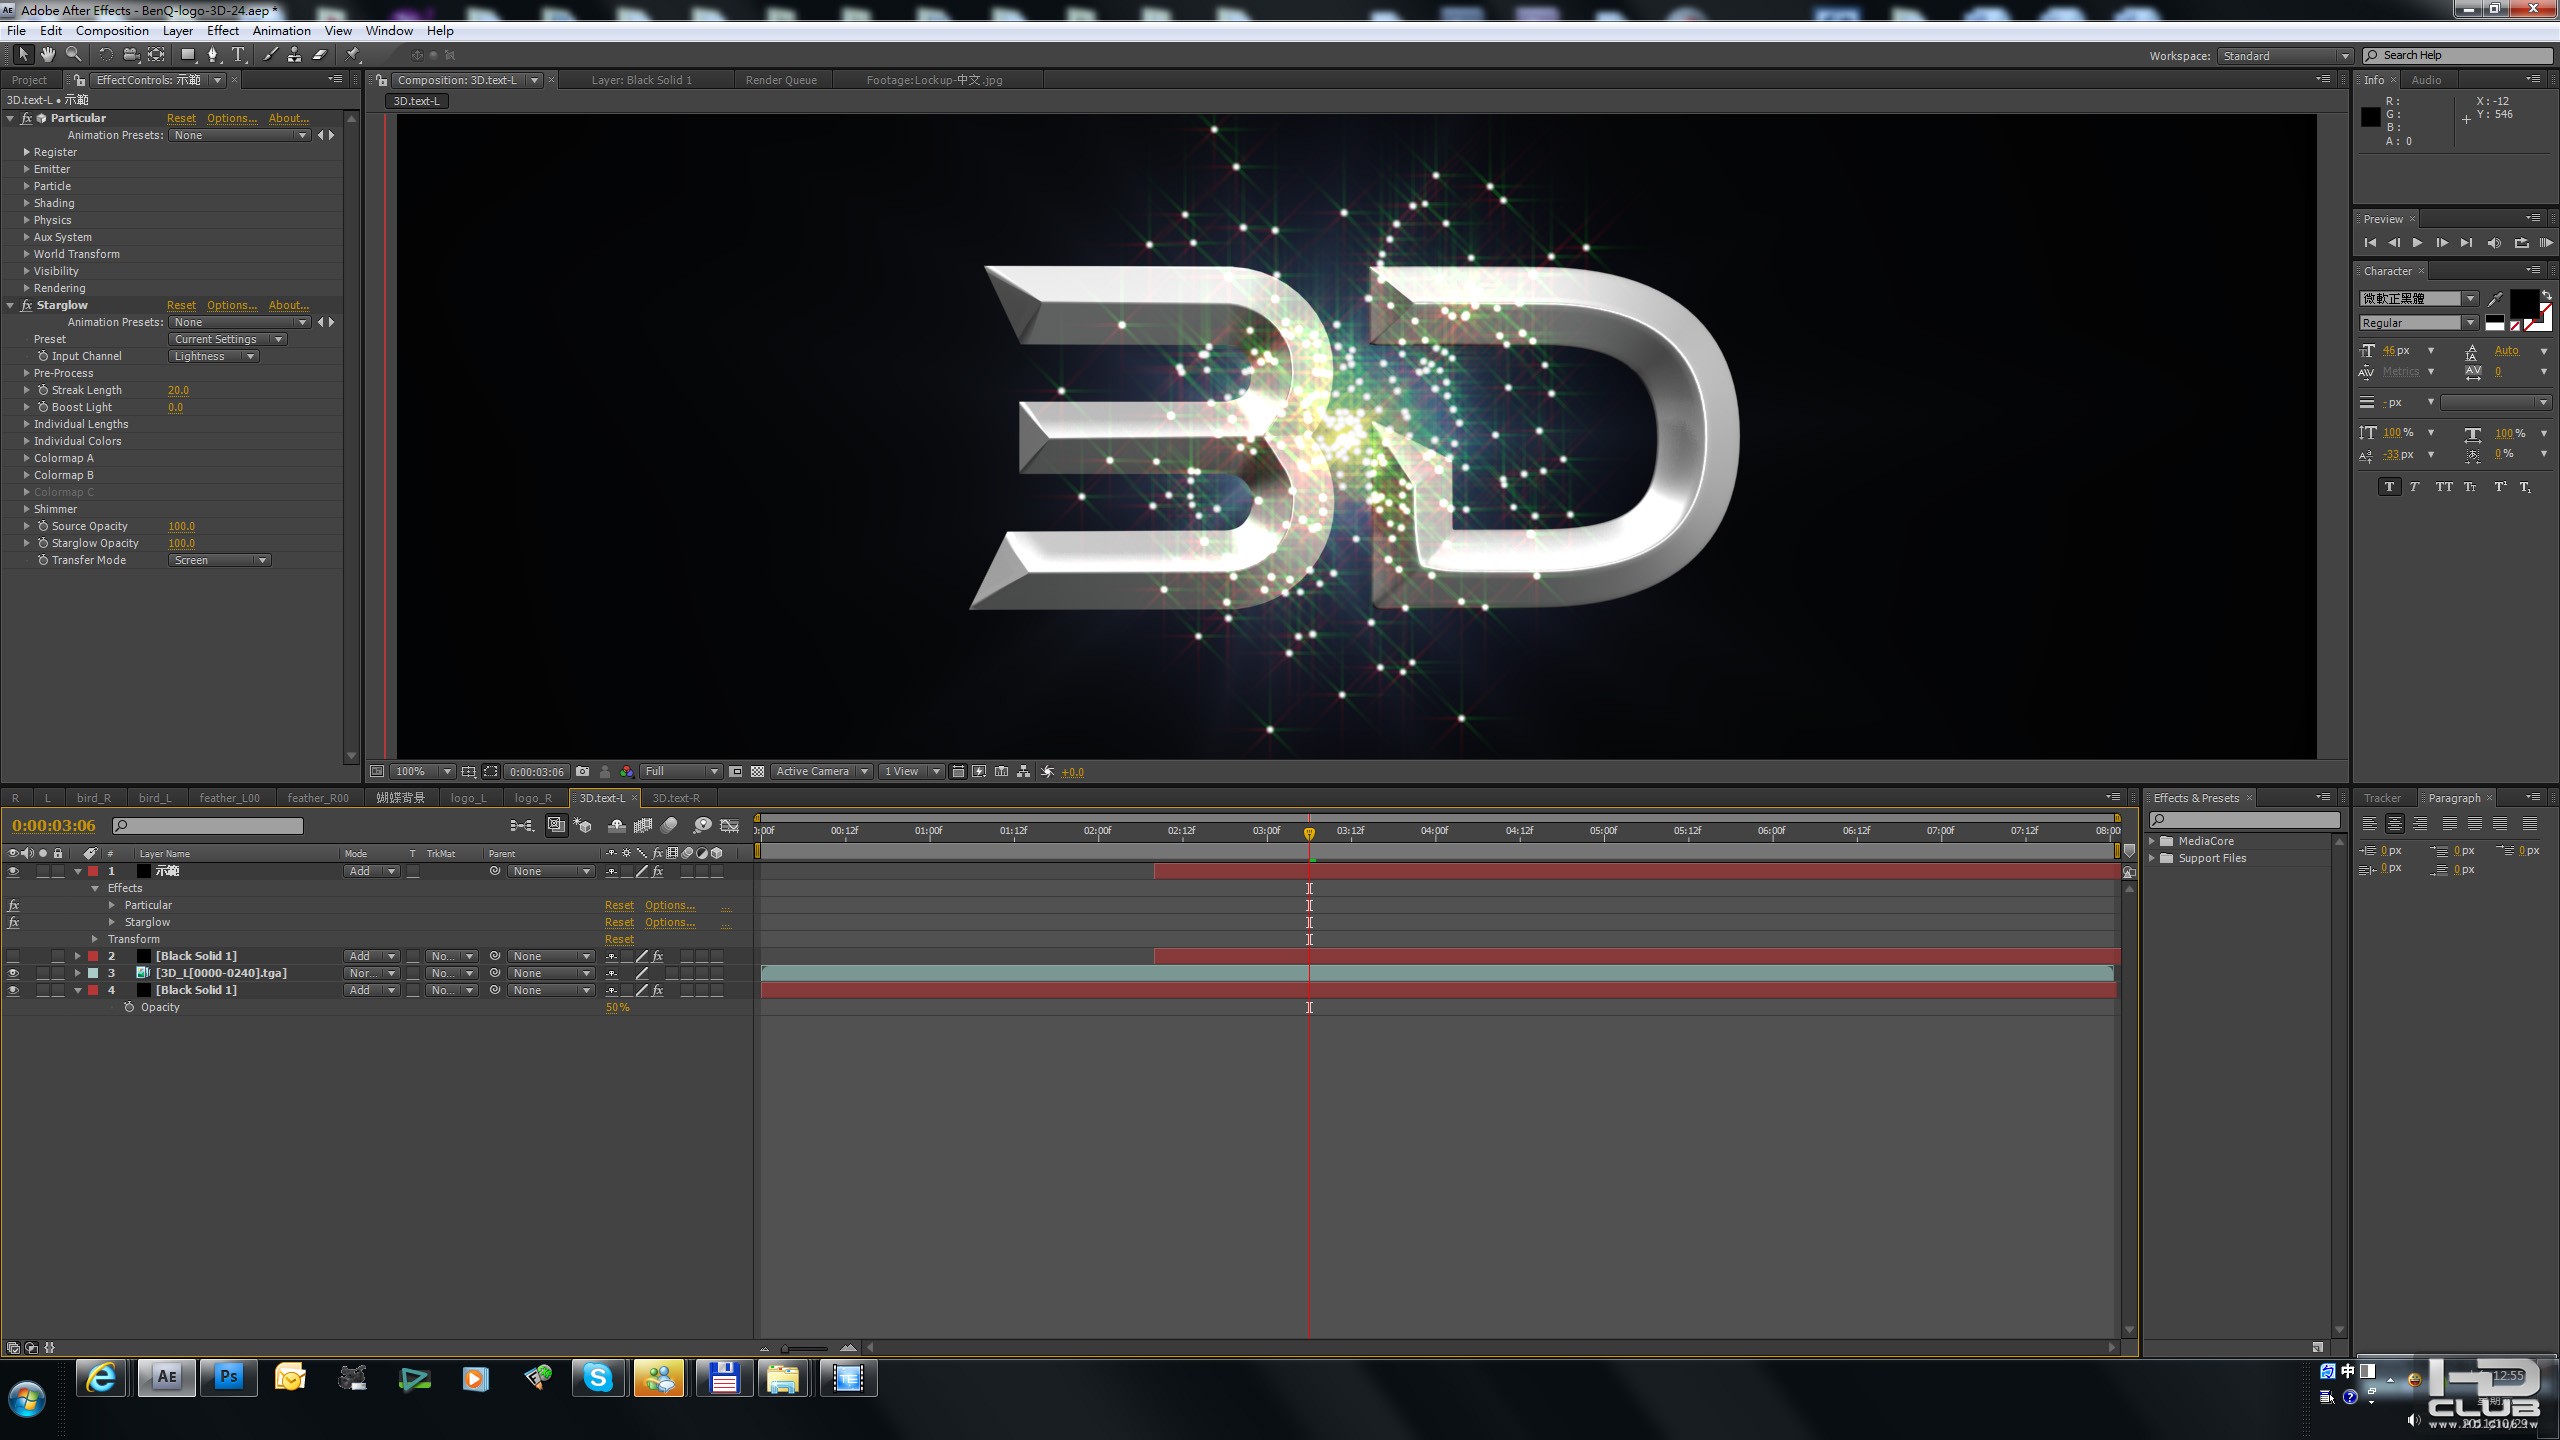Open the composition flowchart icon
Viewport: 2560px width, 1440px height.
(x=1023, y=771)
